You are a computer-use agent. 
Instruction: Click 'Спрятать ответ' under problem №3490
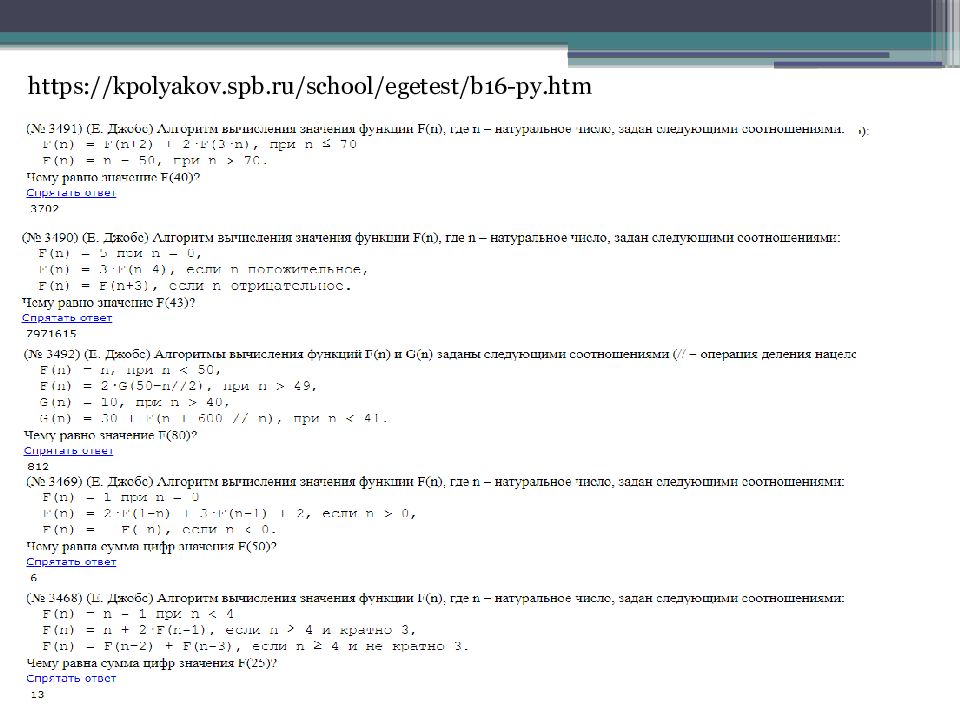[67, 316]
